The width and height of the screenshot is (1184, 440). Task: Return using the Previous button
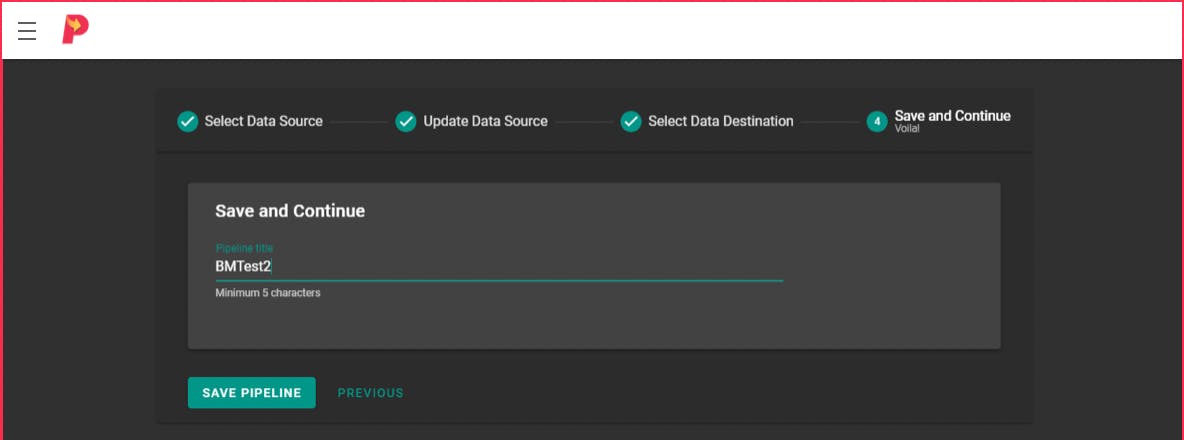point(370,393)
